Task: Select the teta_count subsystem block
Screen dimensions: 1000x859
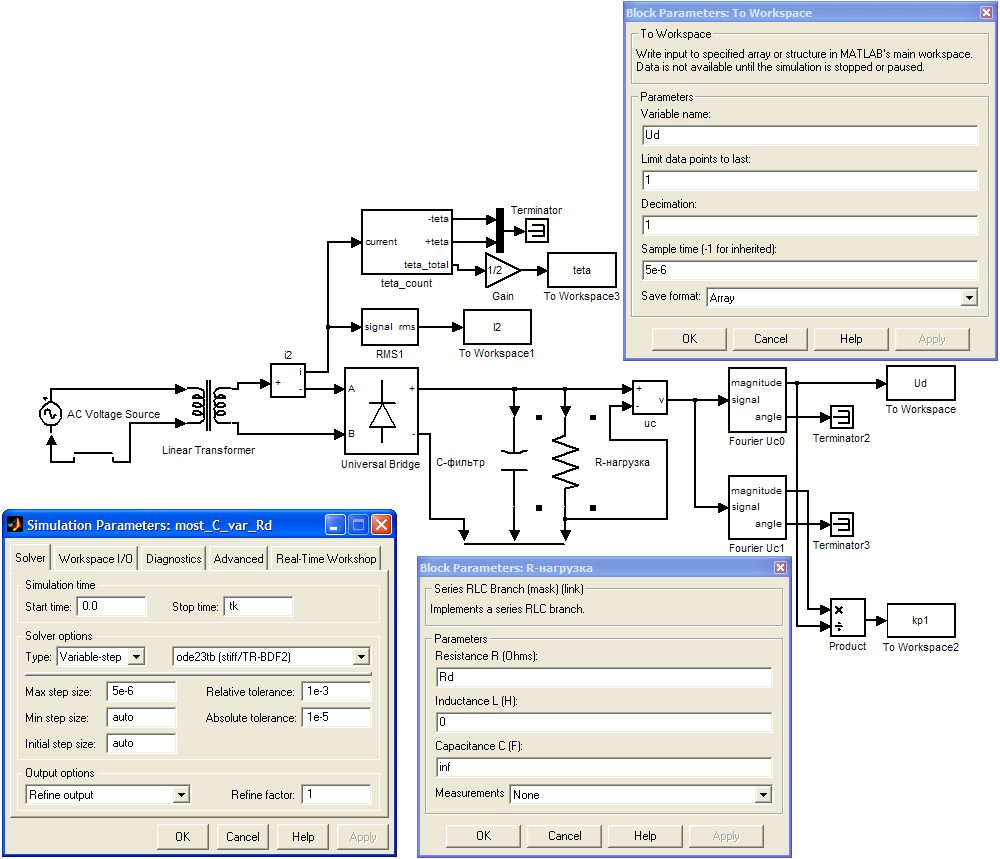Action: coord(407,242)
